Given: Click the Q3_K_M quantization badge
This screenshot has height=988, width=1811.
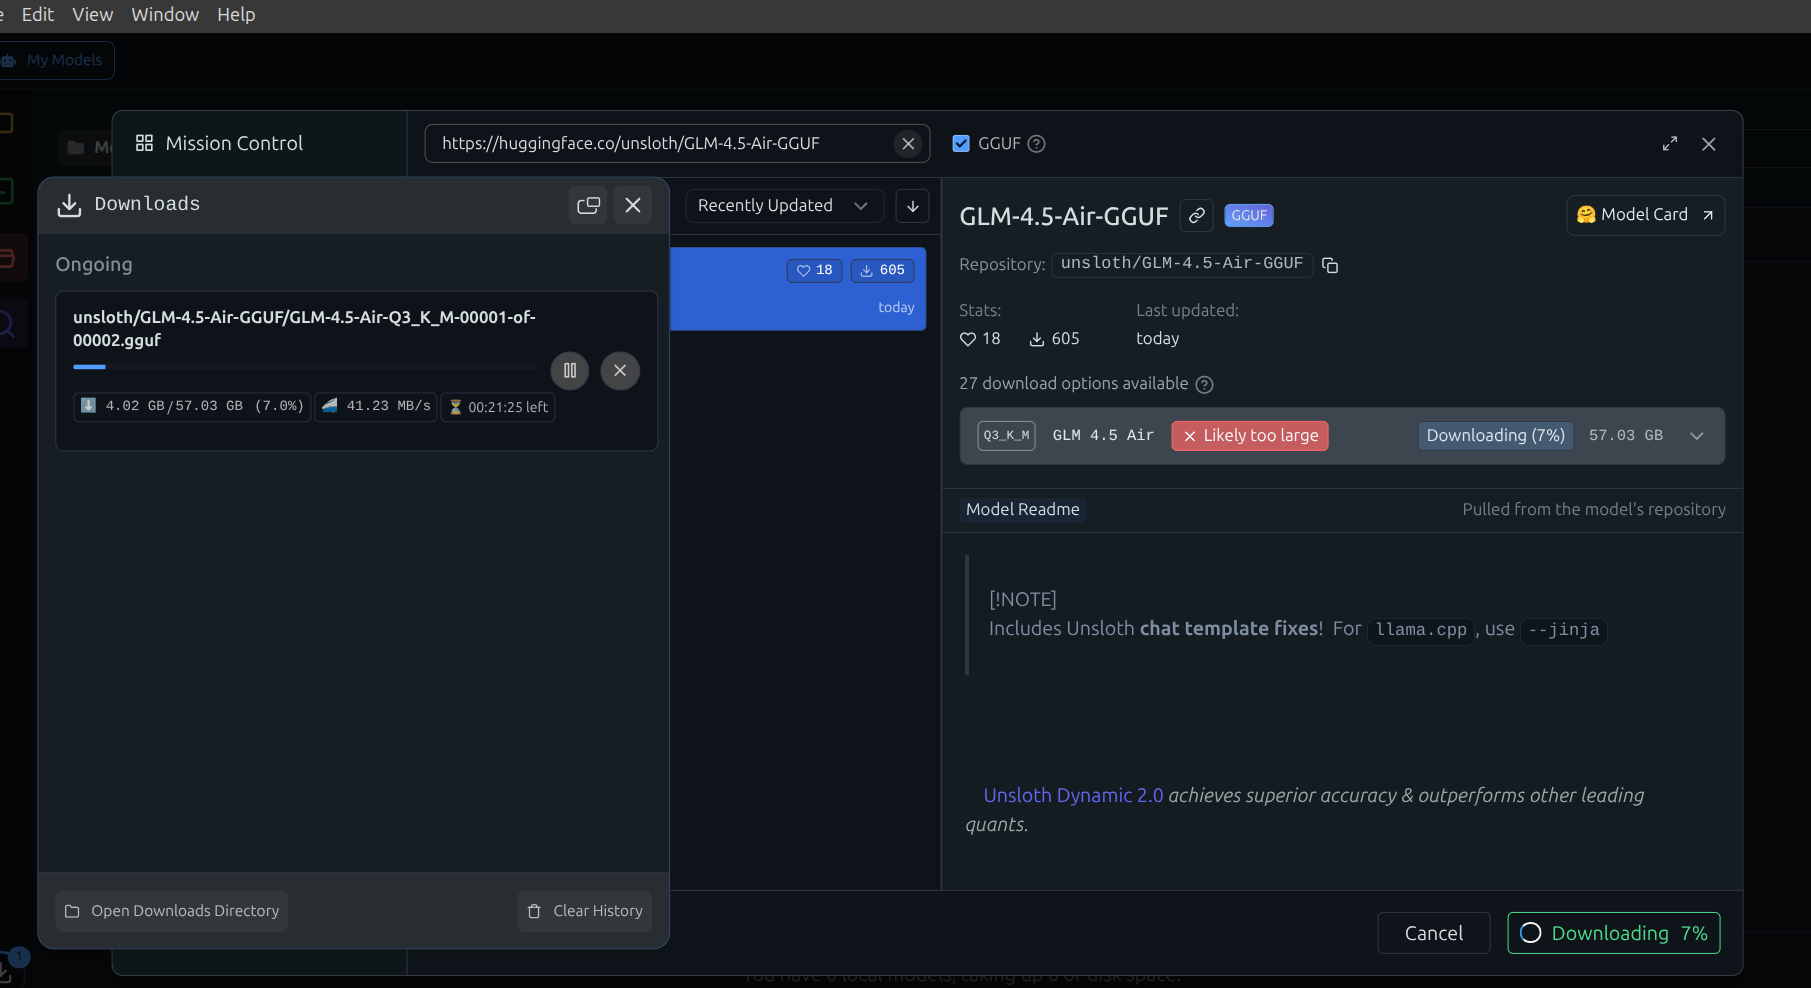Looking at the screenshot, I should (1006, 436).
